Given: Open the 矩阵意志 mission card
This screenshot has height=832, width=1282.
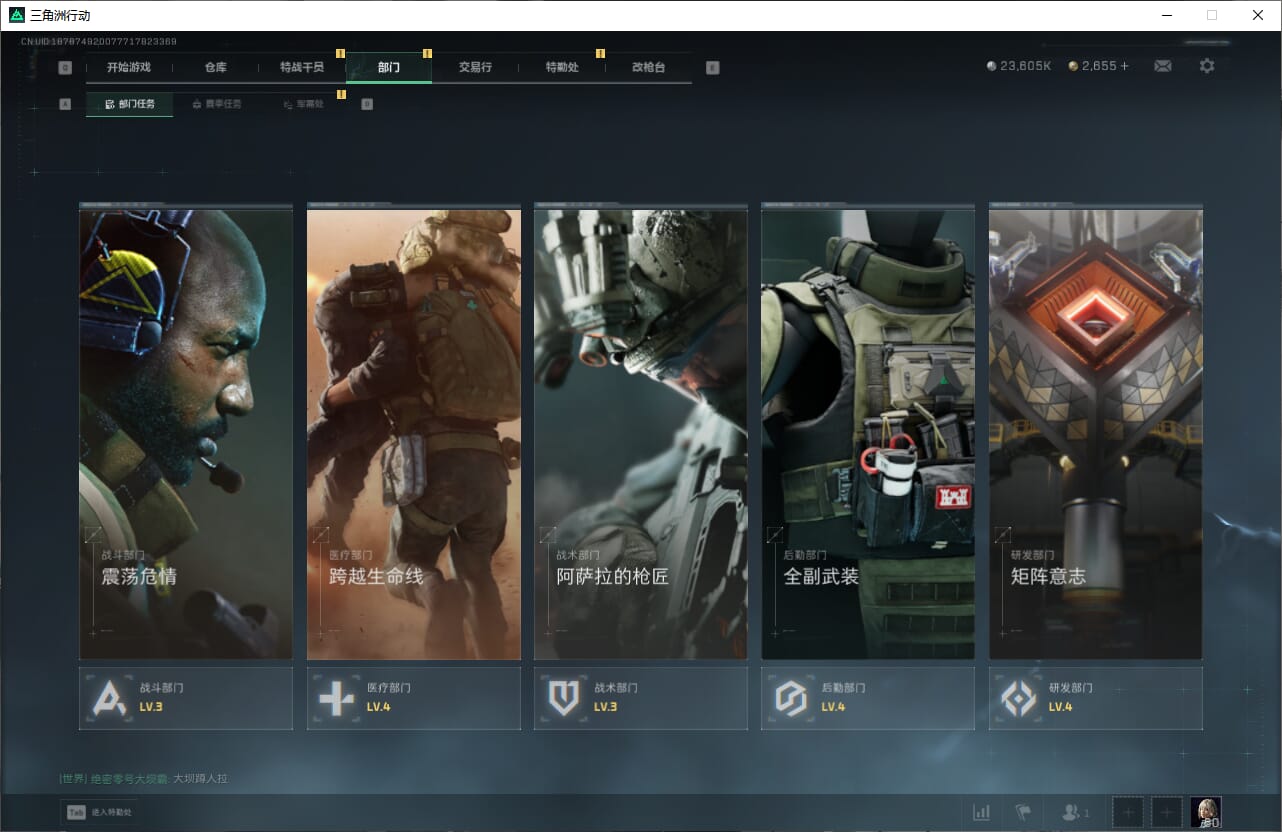Looking at the screenshot, I should coord(1095,435).
